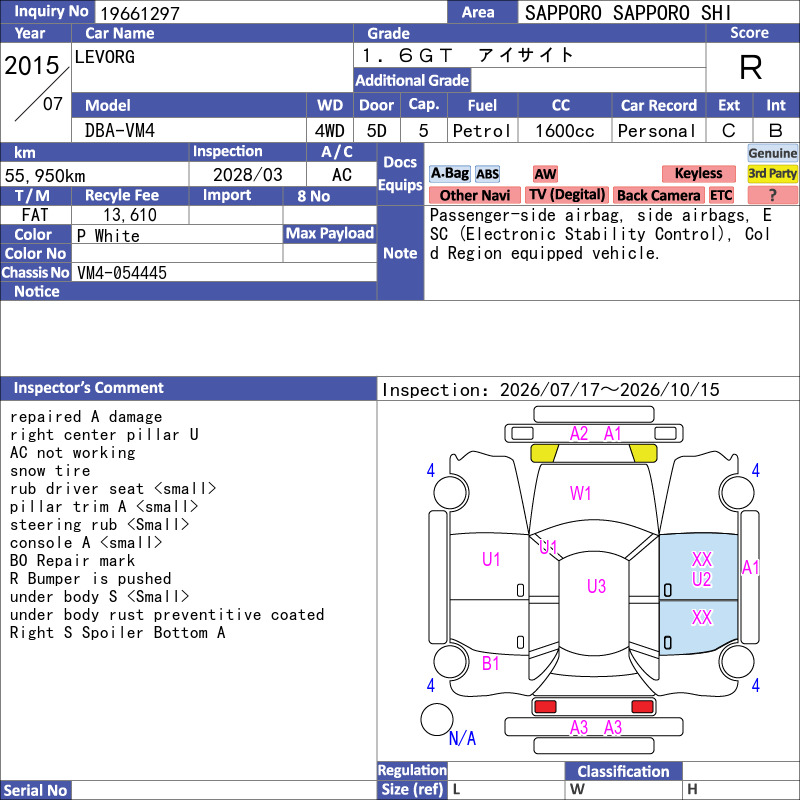Click the ETC equipment badge
800x800 pixels.
tap(721, 195)
